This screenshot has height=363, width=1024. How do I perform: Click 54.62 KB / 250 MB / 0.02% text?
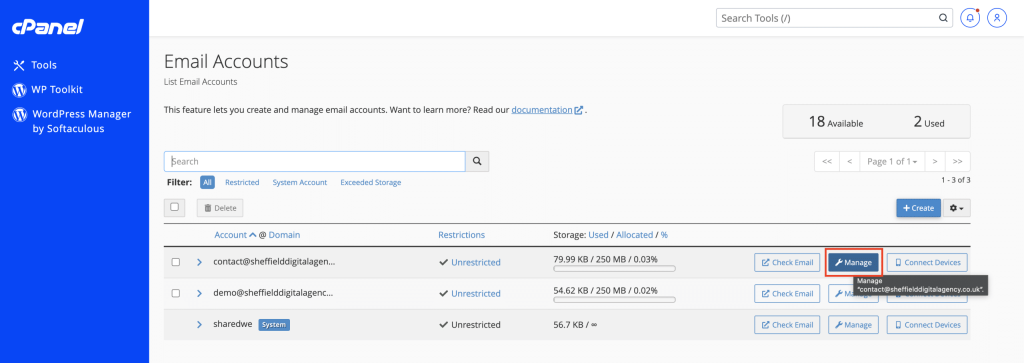point(605,290)
